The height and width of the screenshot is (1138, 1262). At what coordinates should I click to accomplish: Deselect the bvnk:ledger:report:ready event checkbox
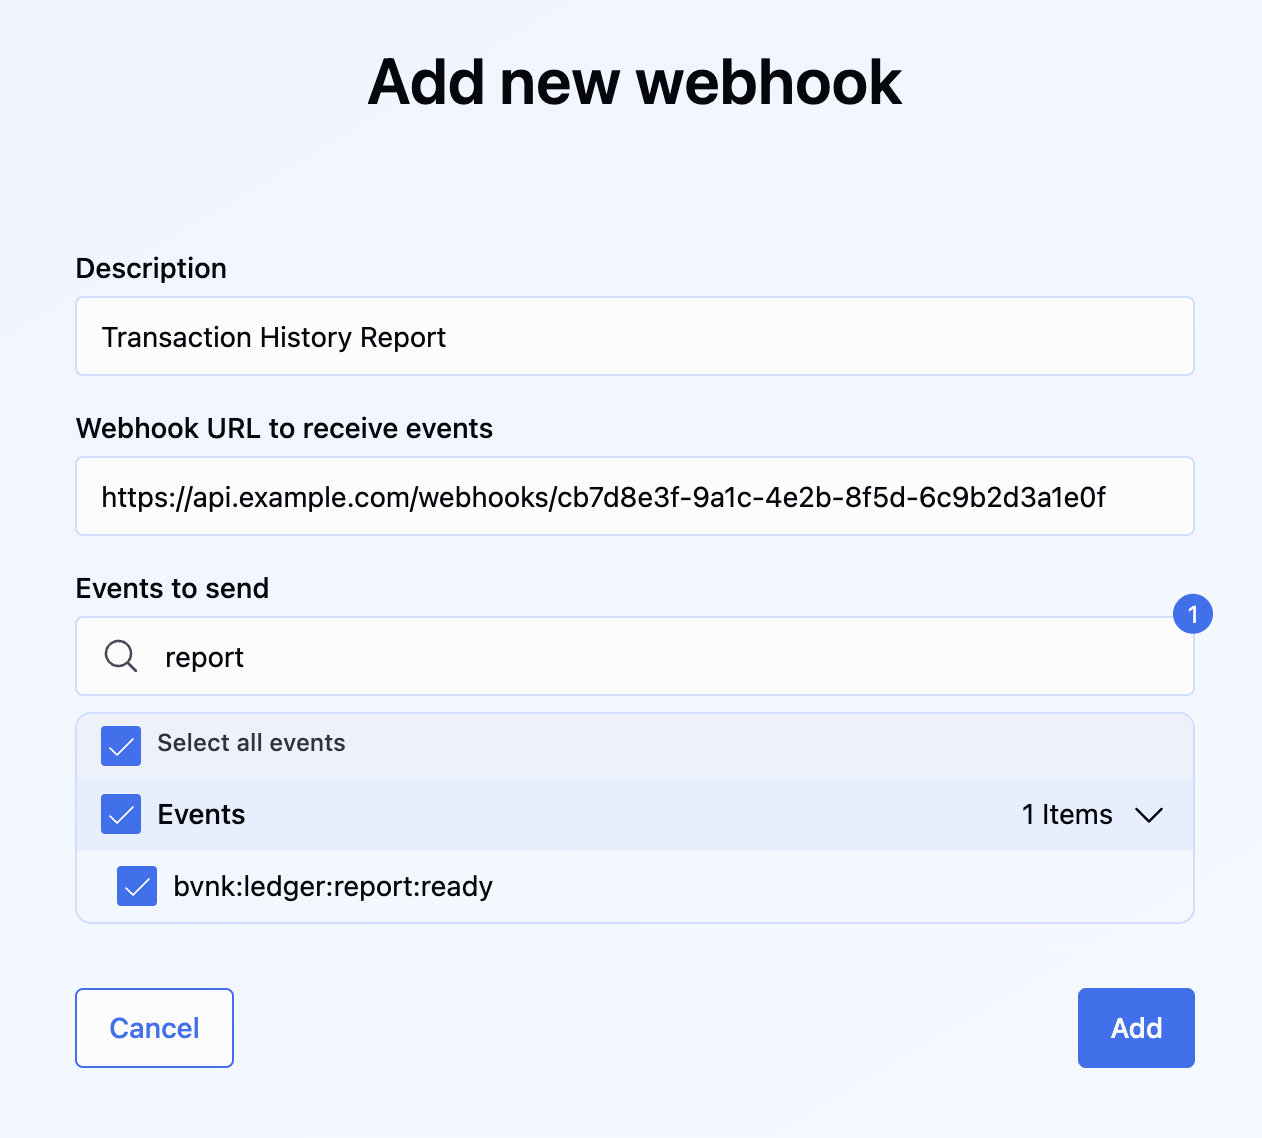tap(137, 886)
